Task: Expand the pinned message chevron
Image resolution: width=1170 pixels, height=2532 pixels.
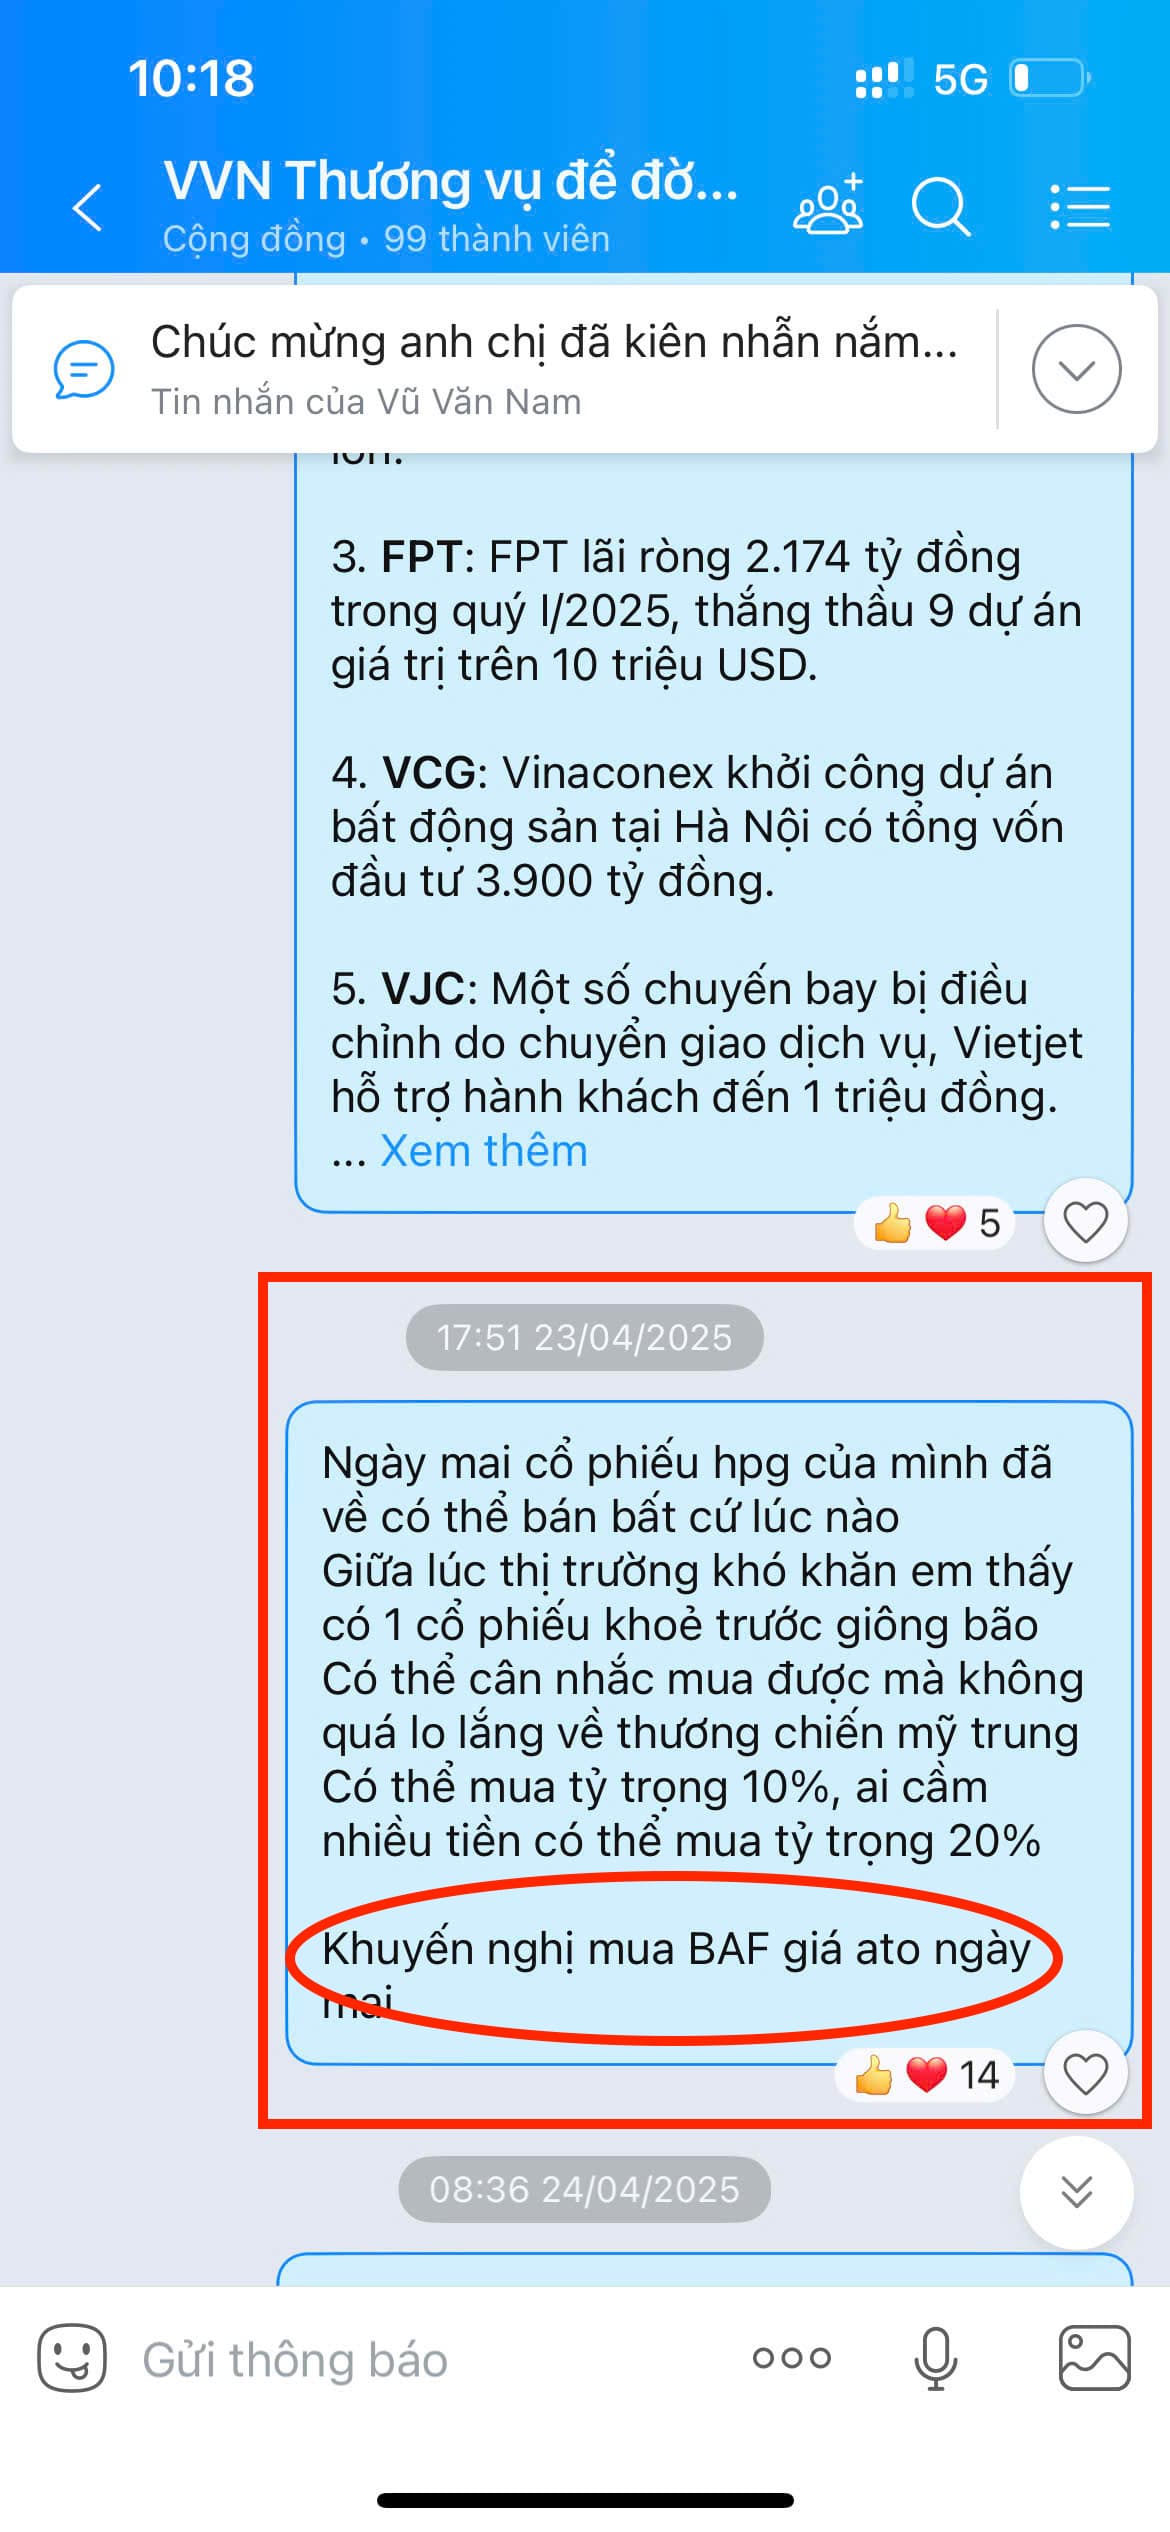Action: 1076,369
